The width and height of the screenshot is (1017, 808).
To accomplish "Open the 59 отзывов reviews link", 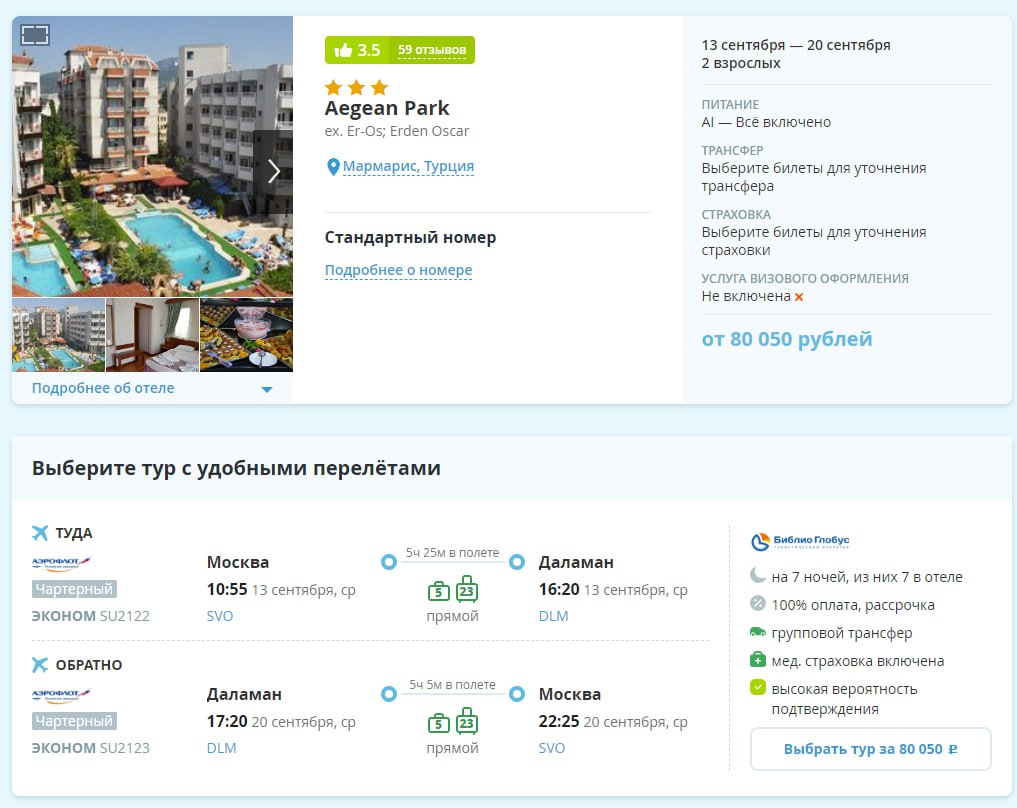I will (431, 50).
